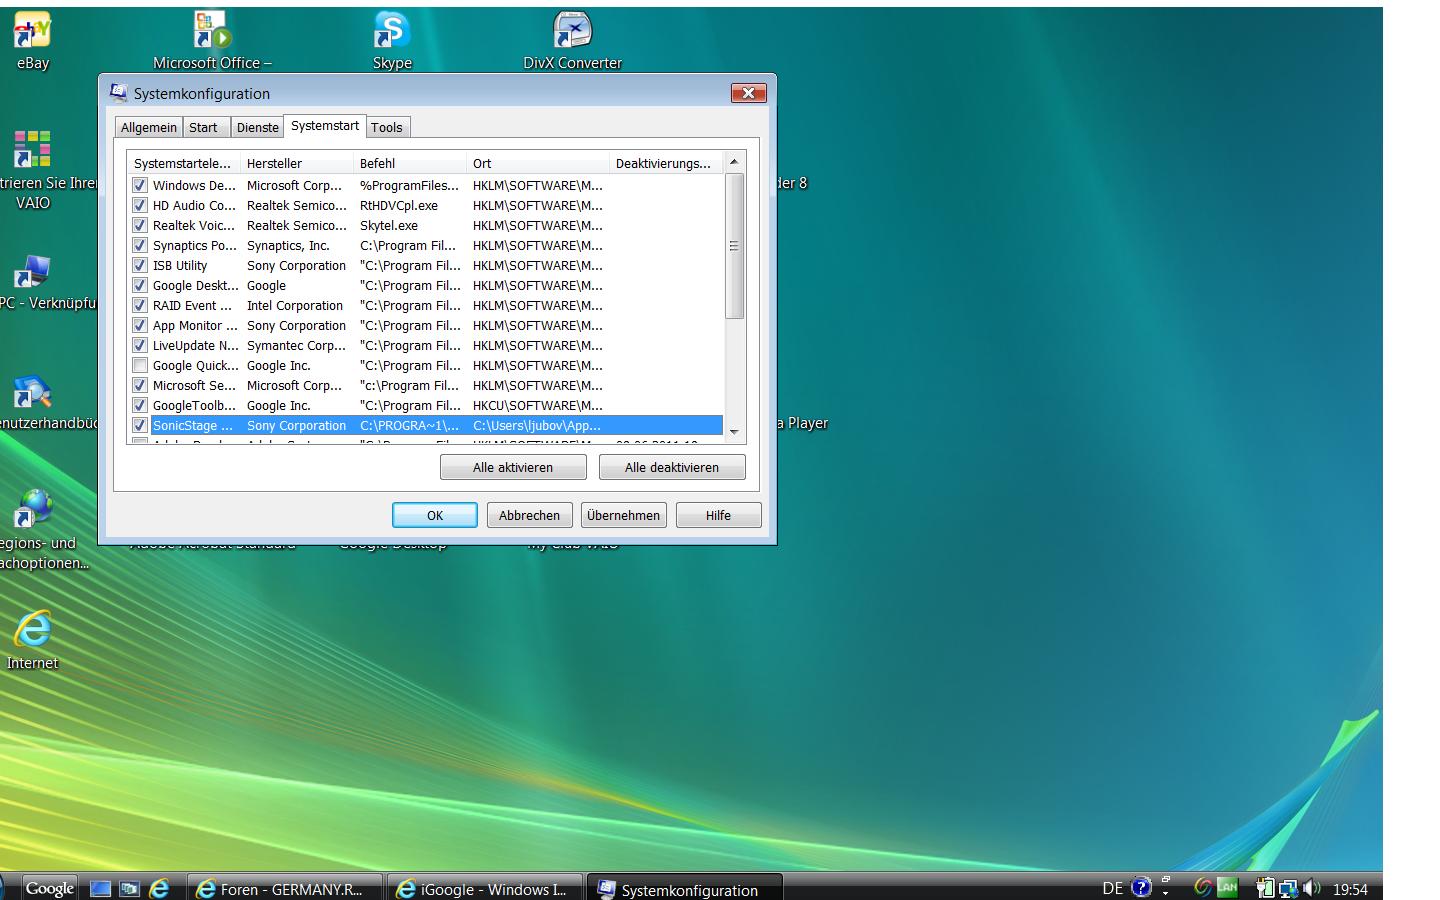Click the switch-windows quick launch icon
The image size is (1440, 900).
pyautogui.click(x=130, y=888)
